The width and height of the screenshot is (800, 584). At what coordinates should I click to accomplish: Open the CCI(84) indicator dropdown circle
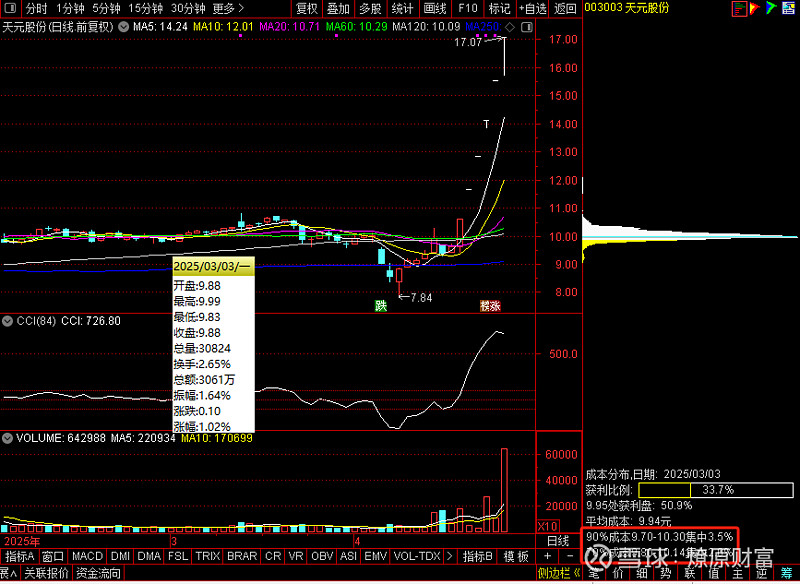tap(7, 321)
